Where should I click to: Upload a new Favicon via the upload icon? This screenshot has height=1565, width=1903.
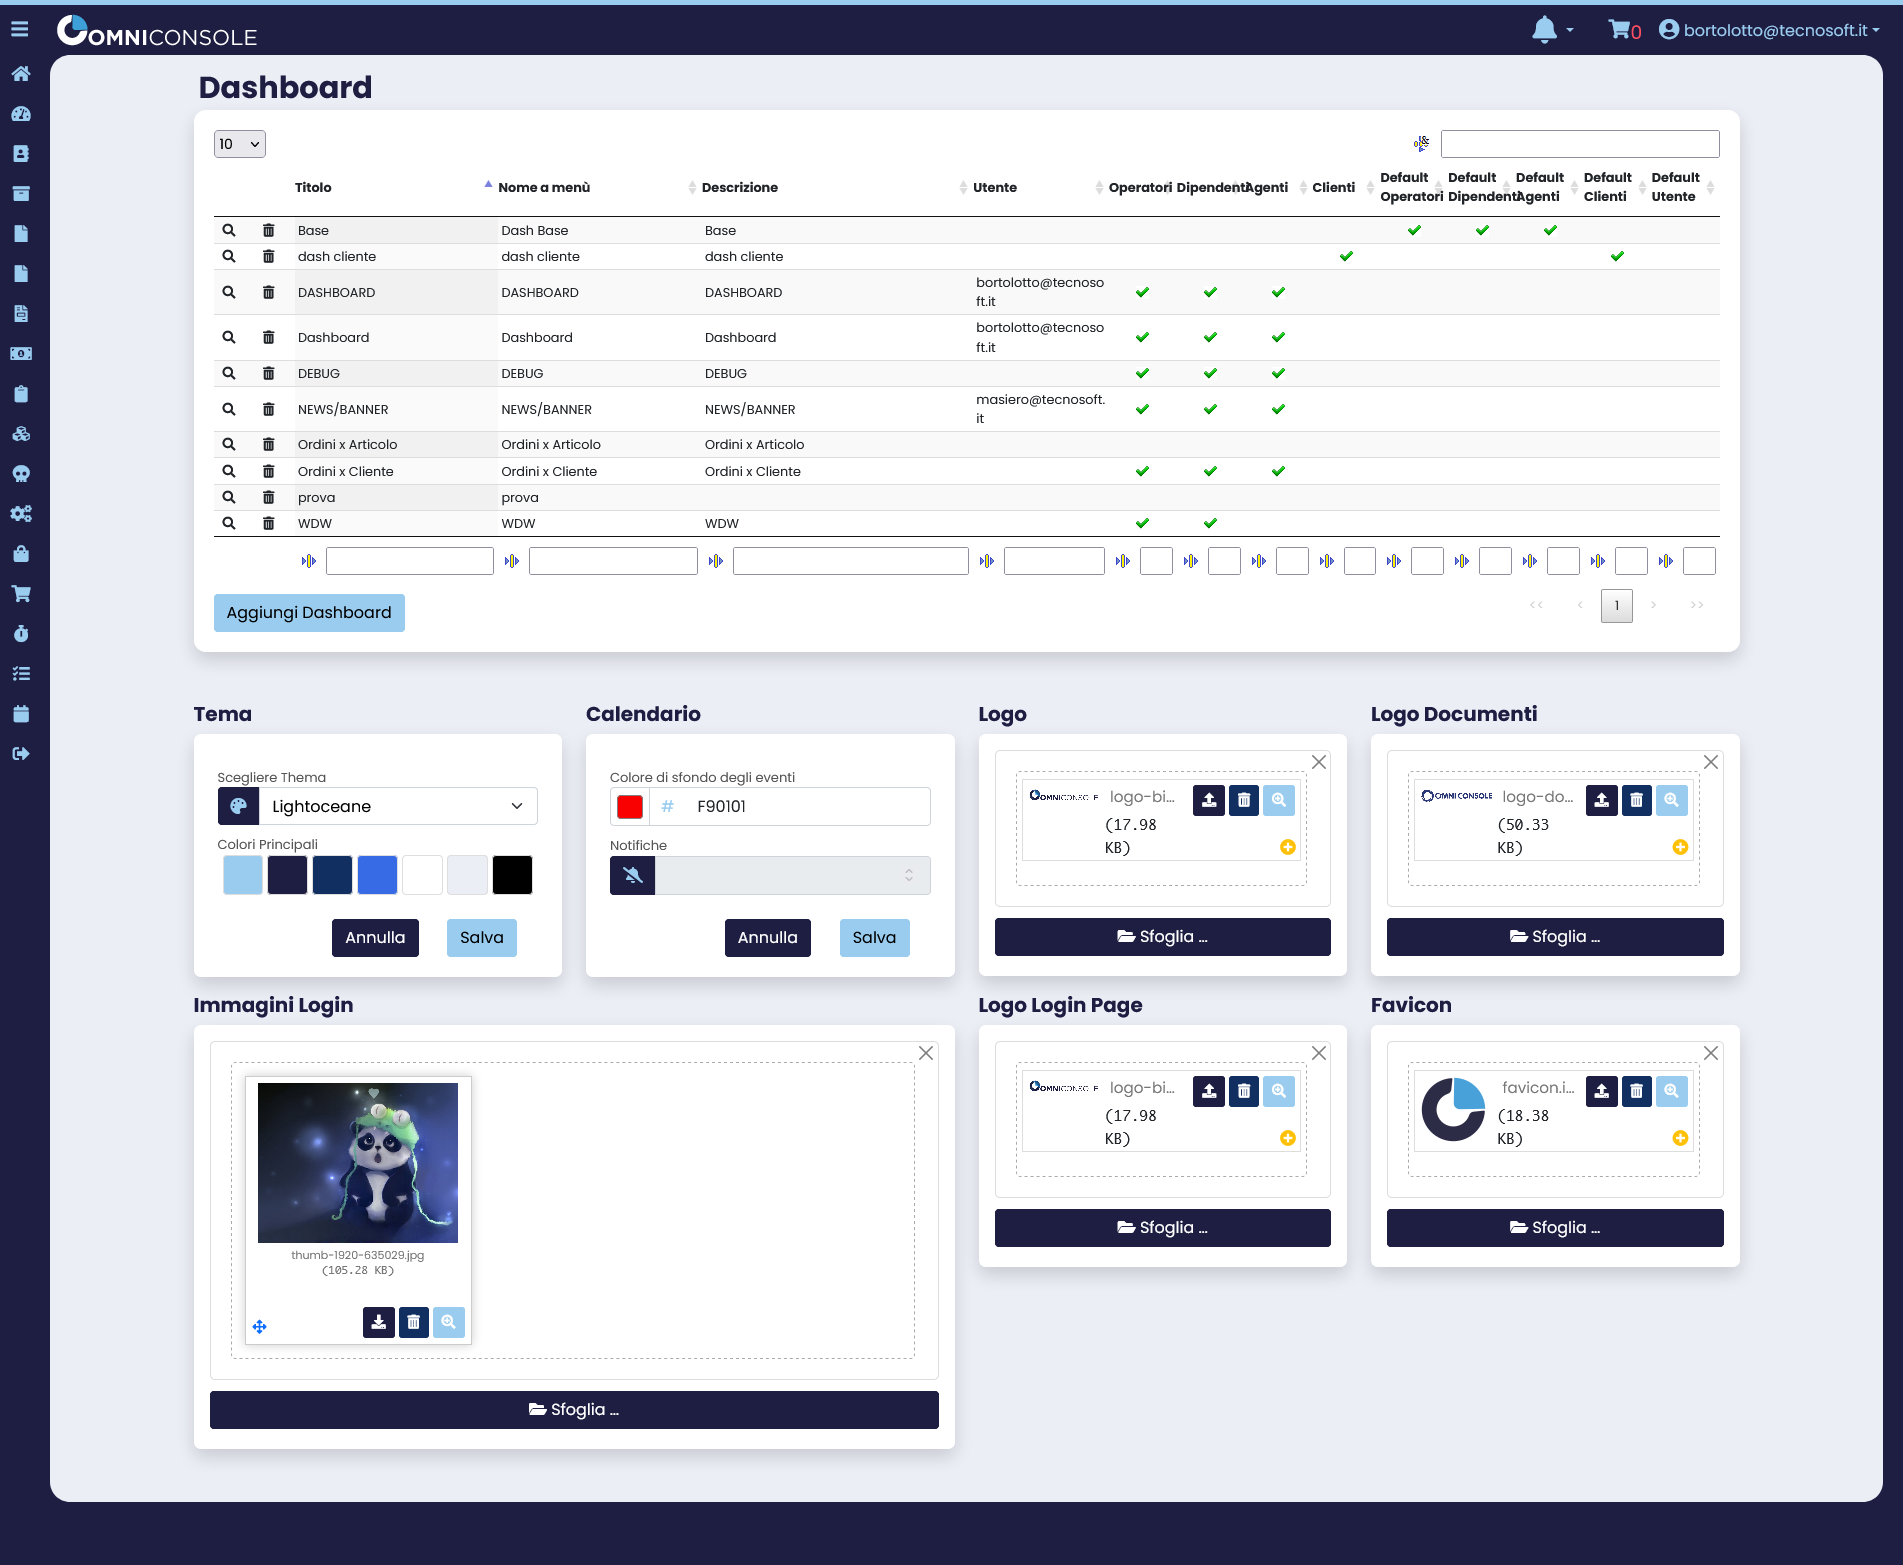[x=1601, y=1091]
